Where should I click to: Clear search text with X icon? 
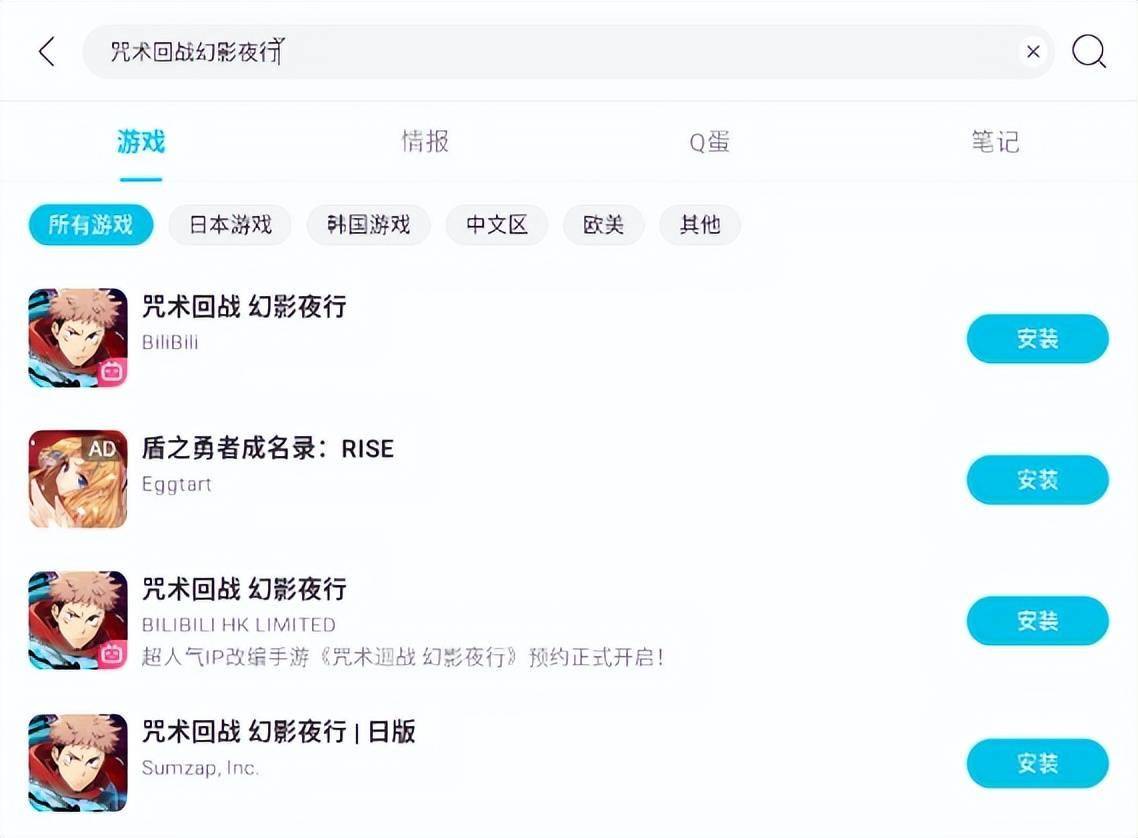tap(1033, 52)
